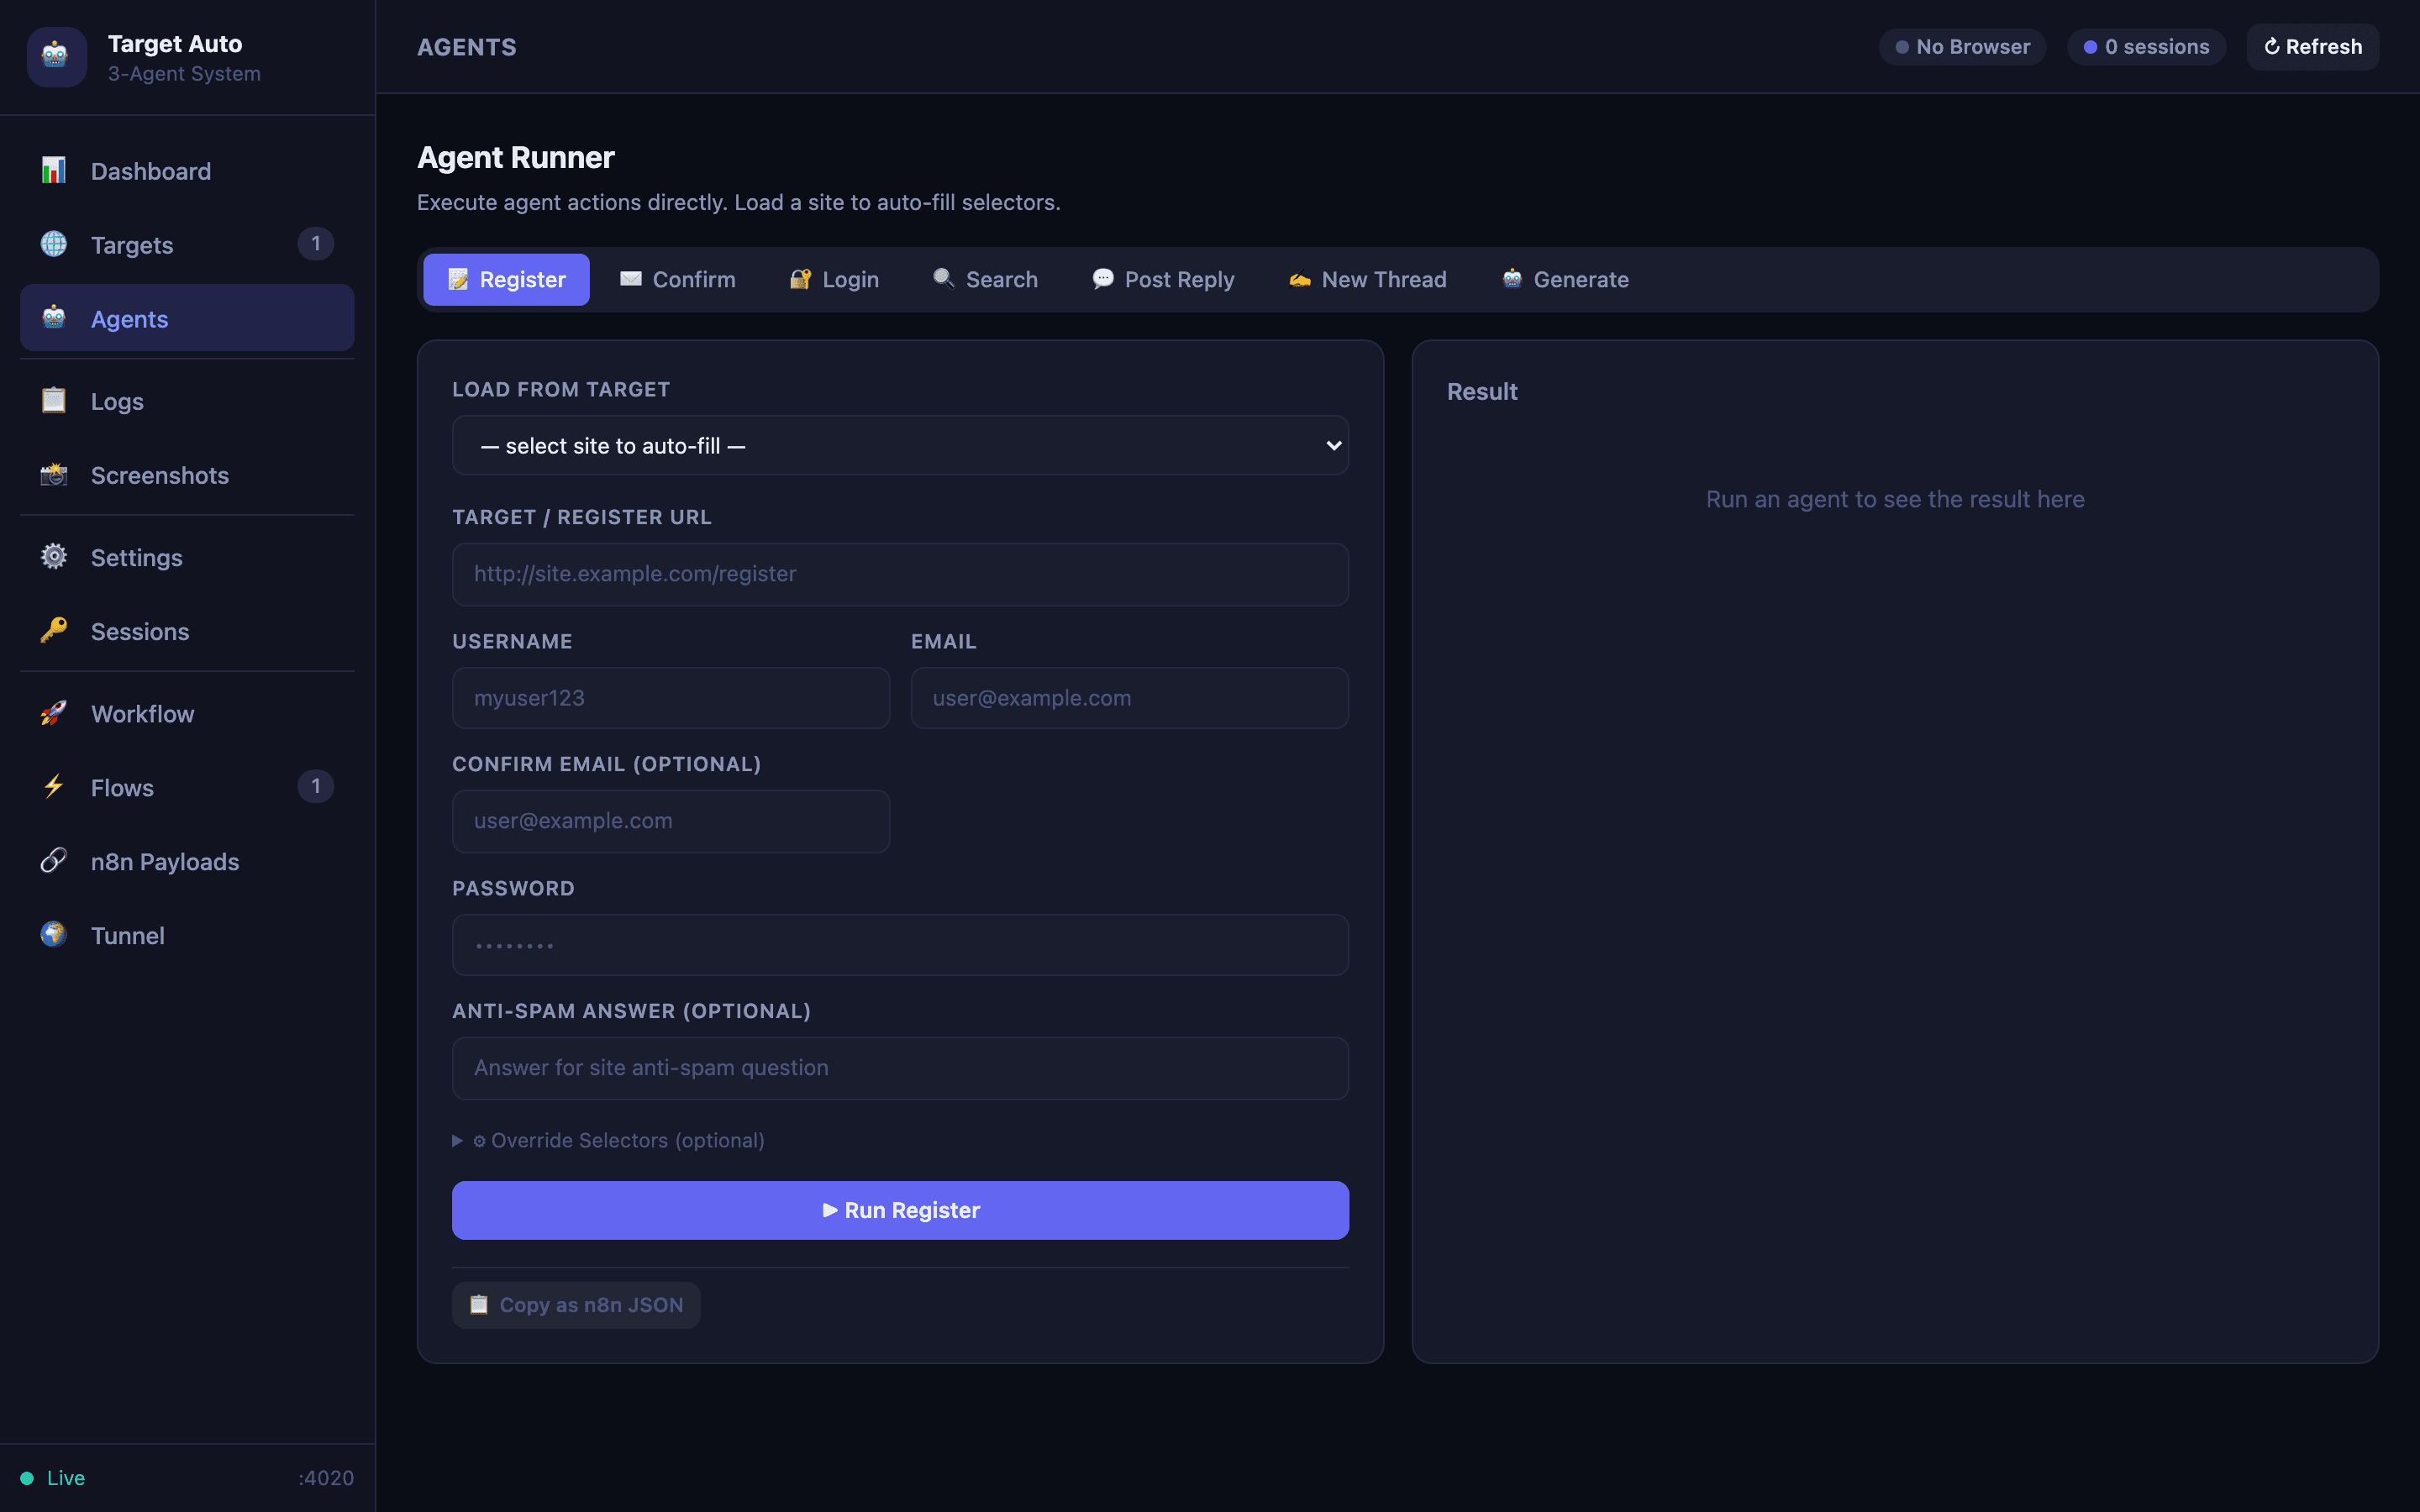Navigate to Workflow page
The image size is (2420, 1512).
click(187, 714)
